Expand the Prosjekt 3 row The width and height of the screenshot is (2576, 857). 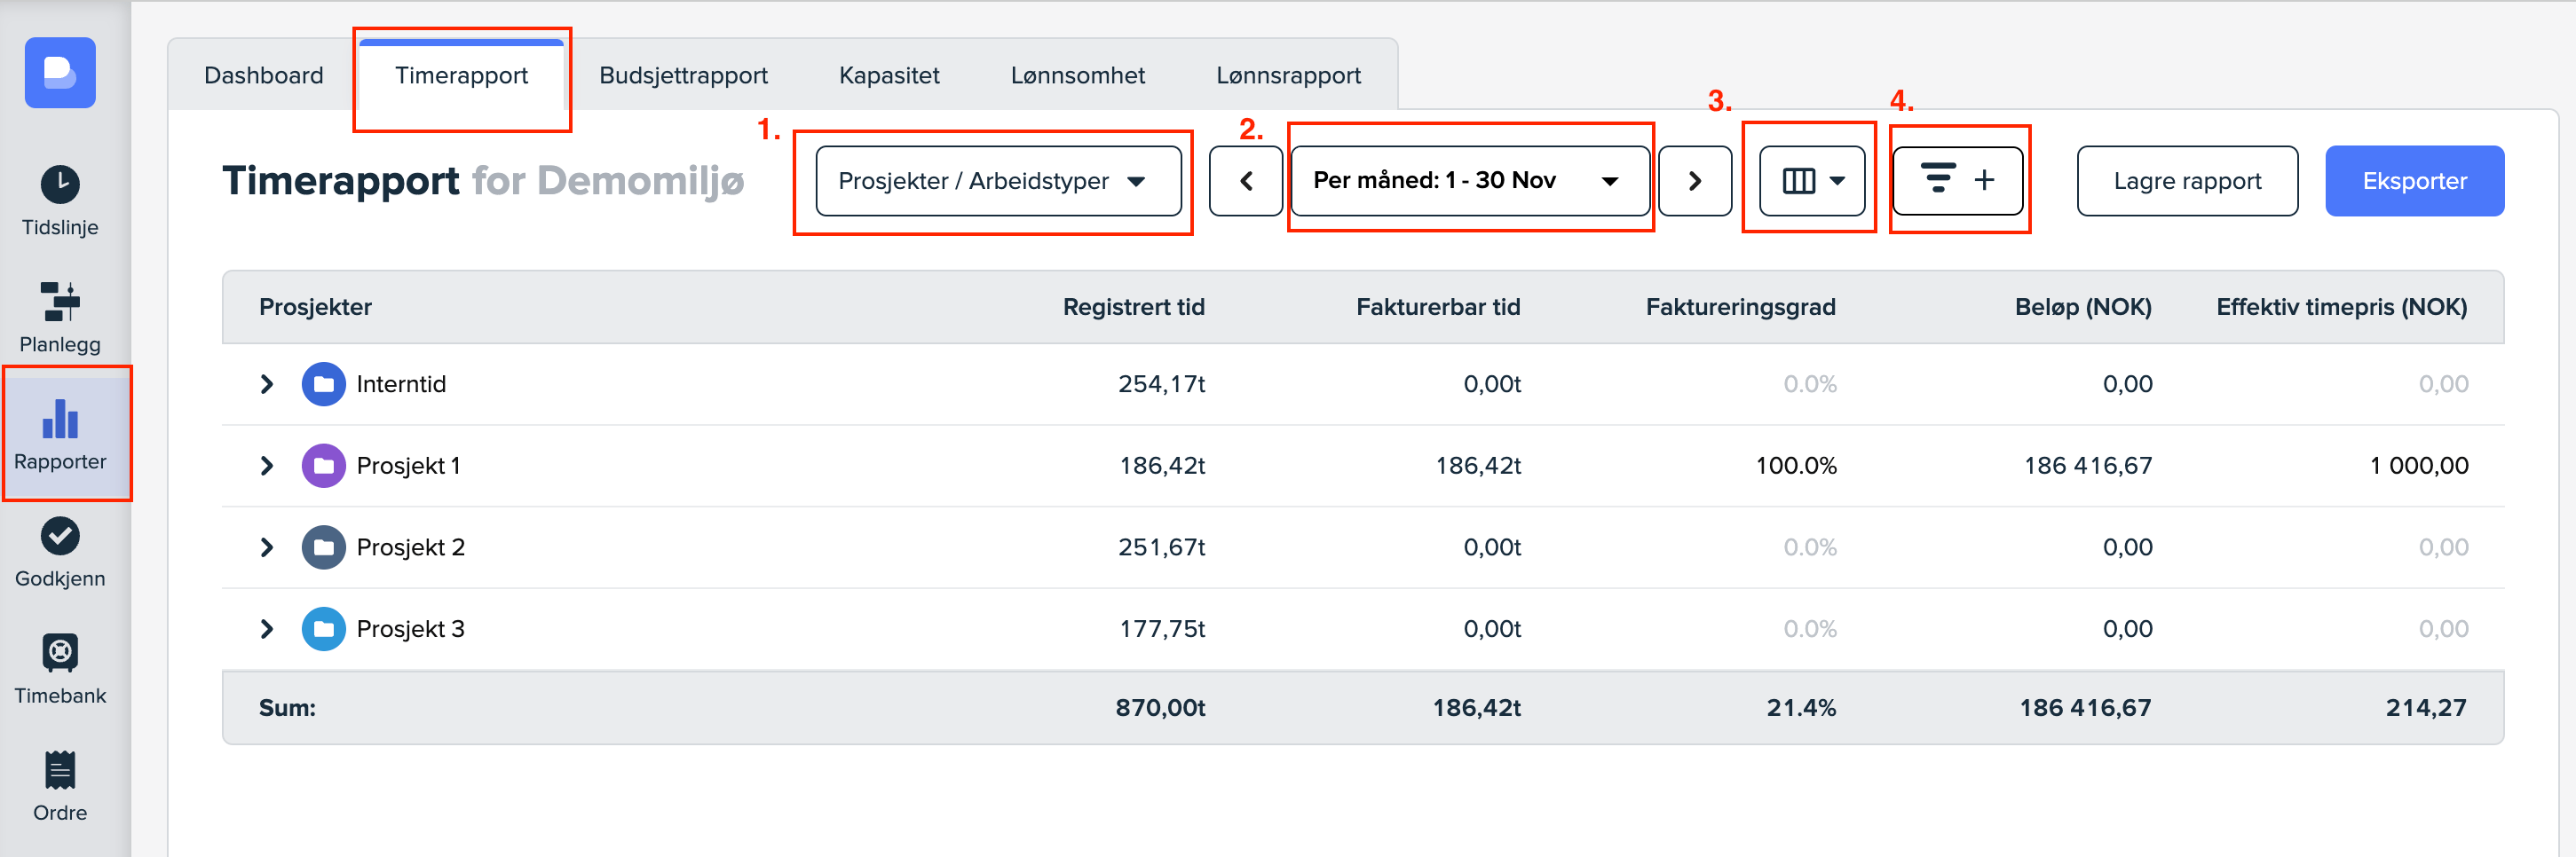pos(266,629)
